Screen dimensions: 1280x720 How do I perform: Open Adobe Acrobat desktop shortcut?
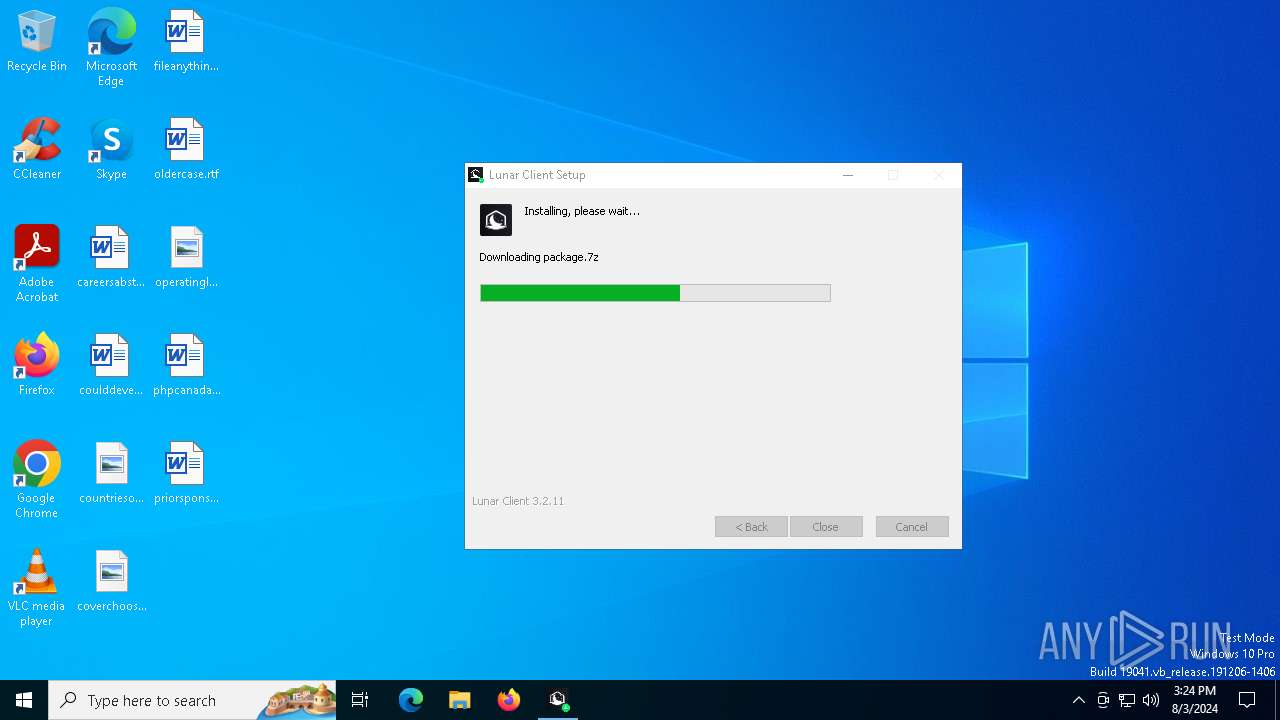[x=37, y=264]
